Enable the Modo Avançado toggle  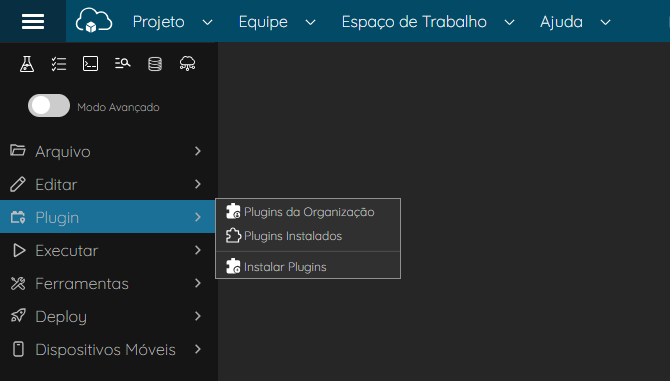click(49, 106)
